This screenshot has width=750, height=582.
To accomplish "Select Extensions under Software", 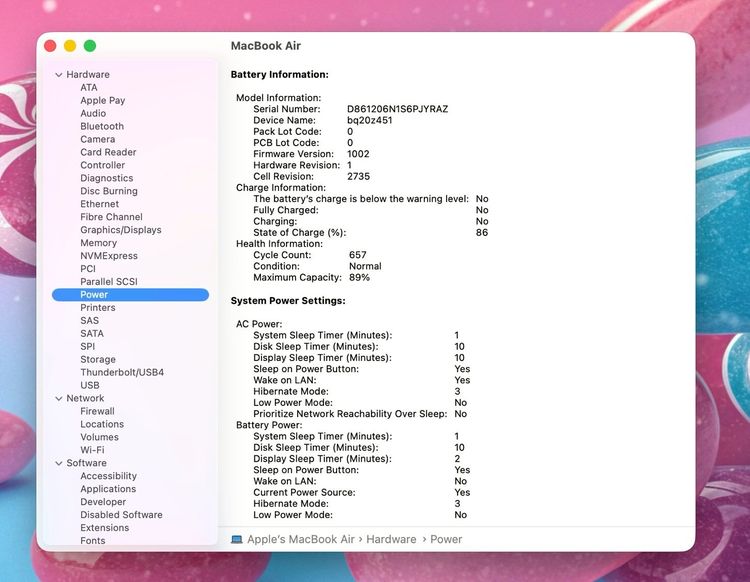I will (105, 527).
